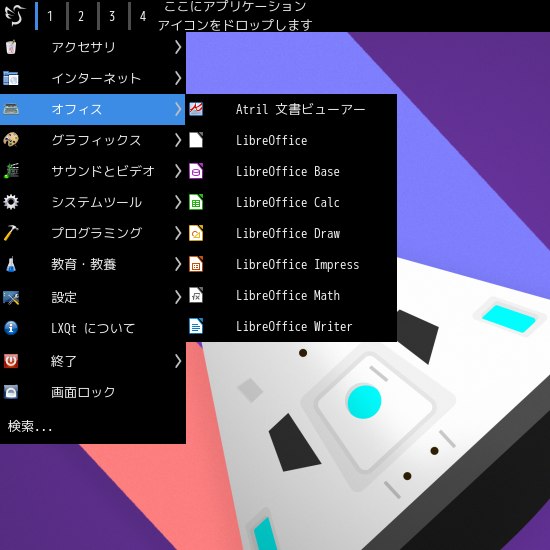Launch LibreOffice Impress
550x550 pixels.
[291, 264]
